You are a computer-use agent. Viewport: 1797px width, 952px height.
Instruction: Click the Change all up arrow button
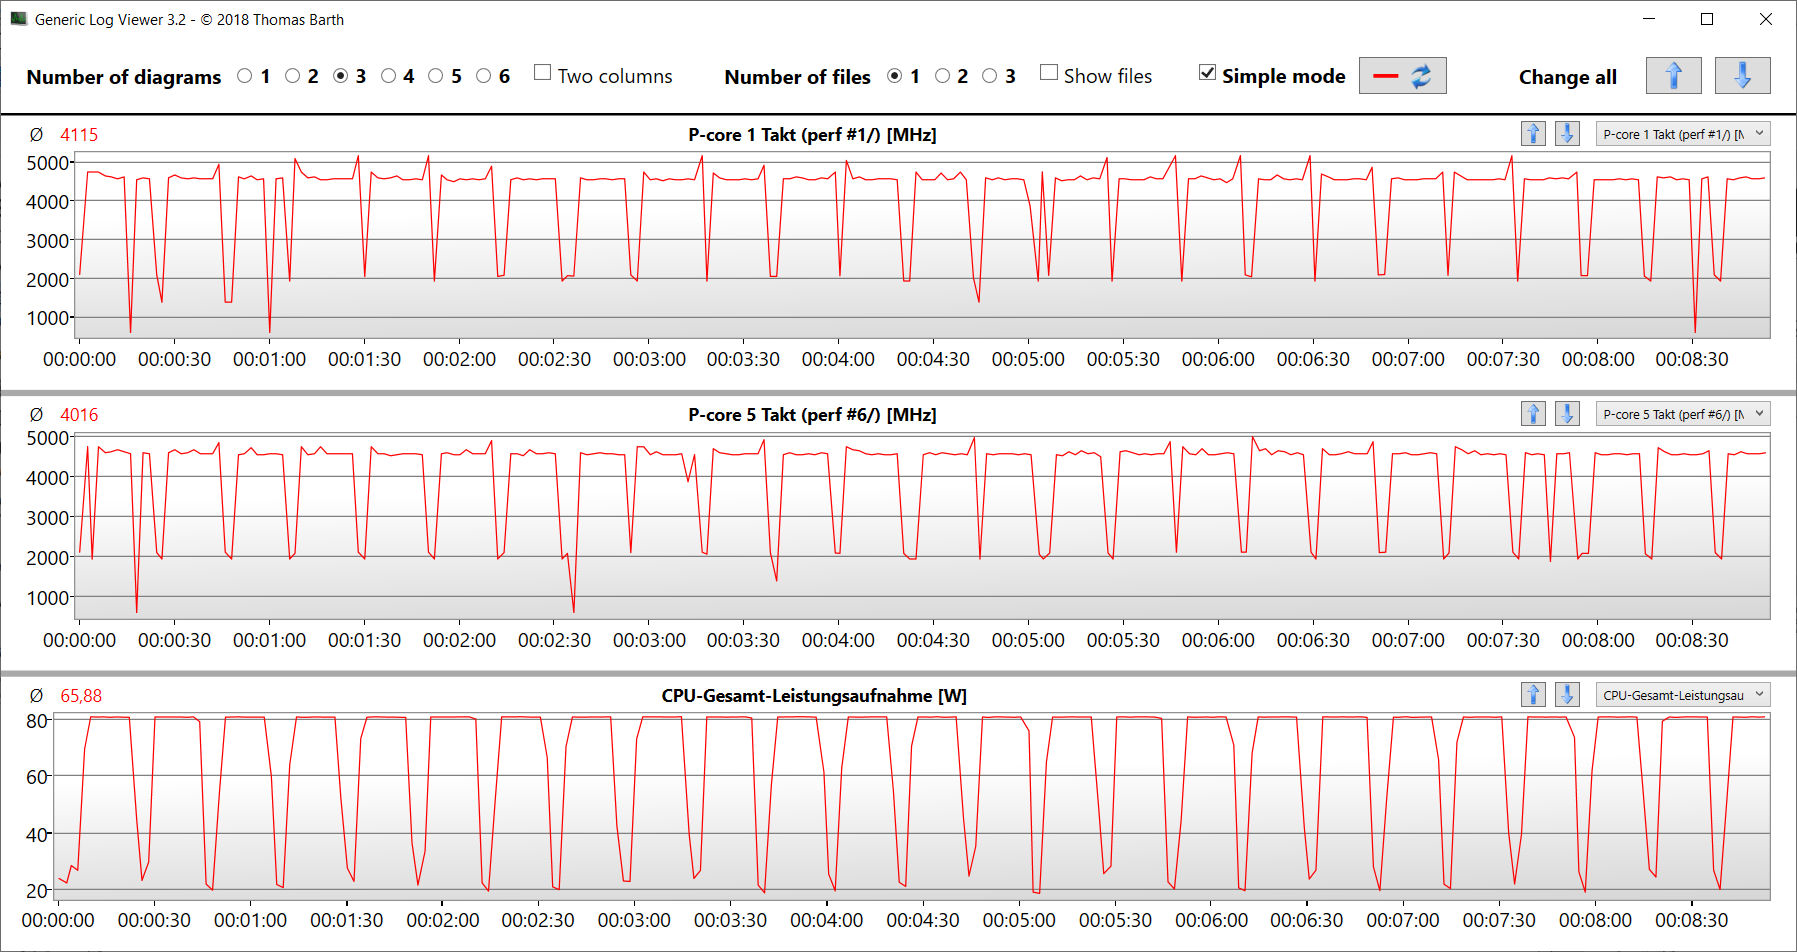click(x=1673, y=76)
